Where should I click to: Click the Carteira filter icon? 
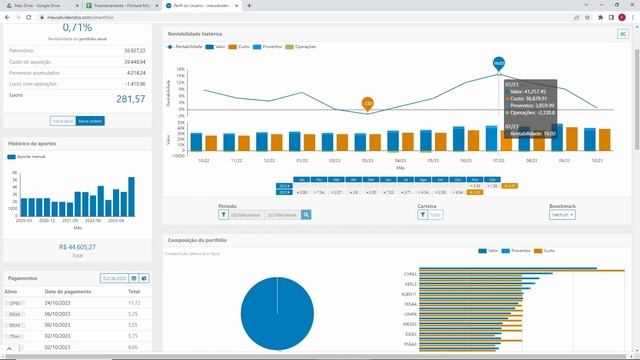[422, 215]
